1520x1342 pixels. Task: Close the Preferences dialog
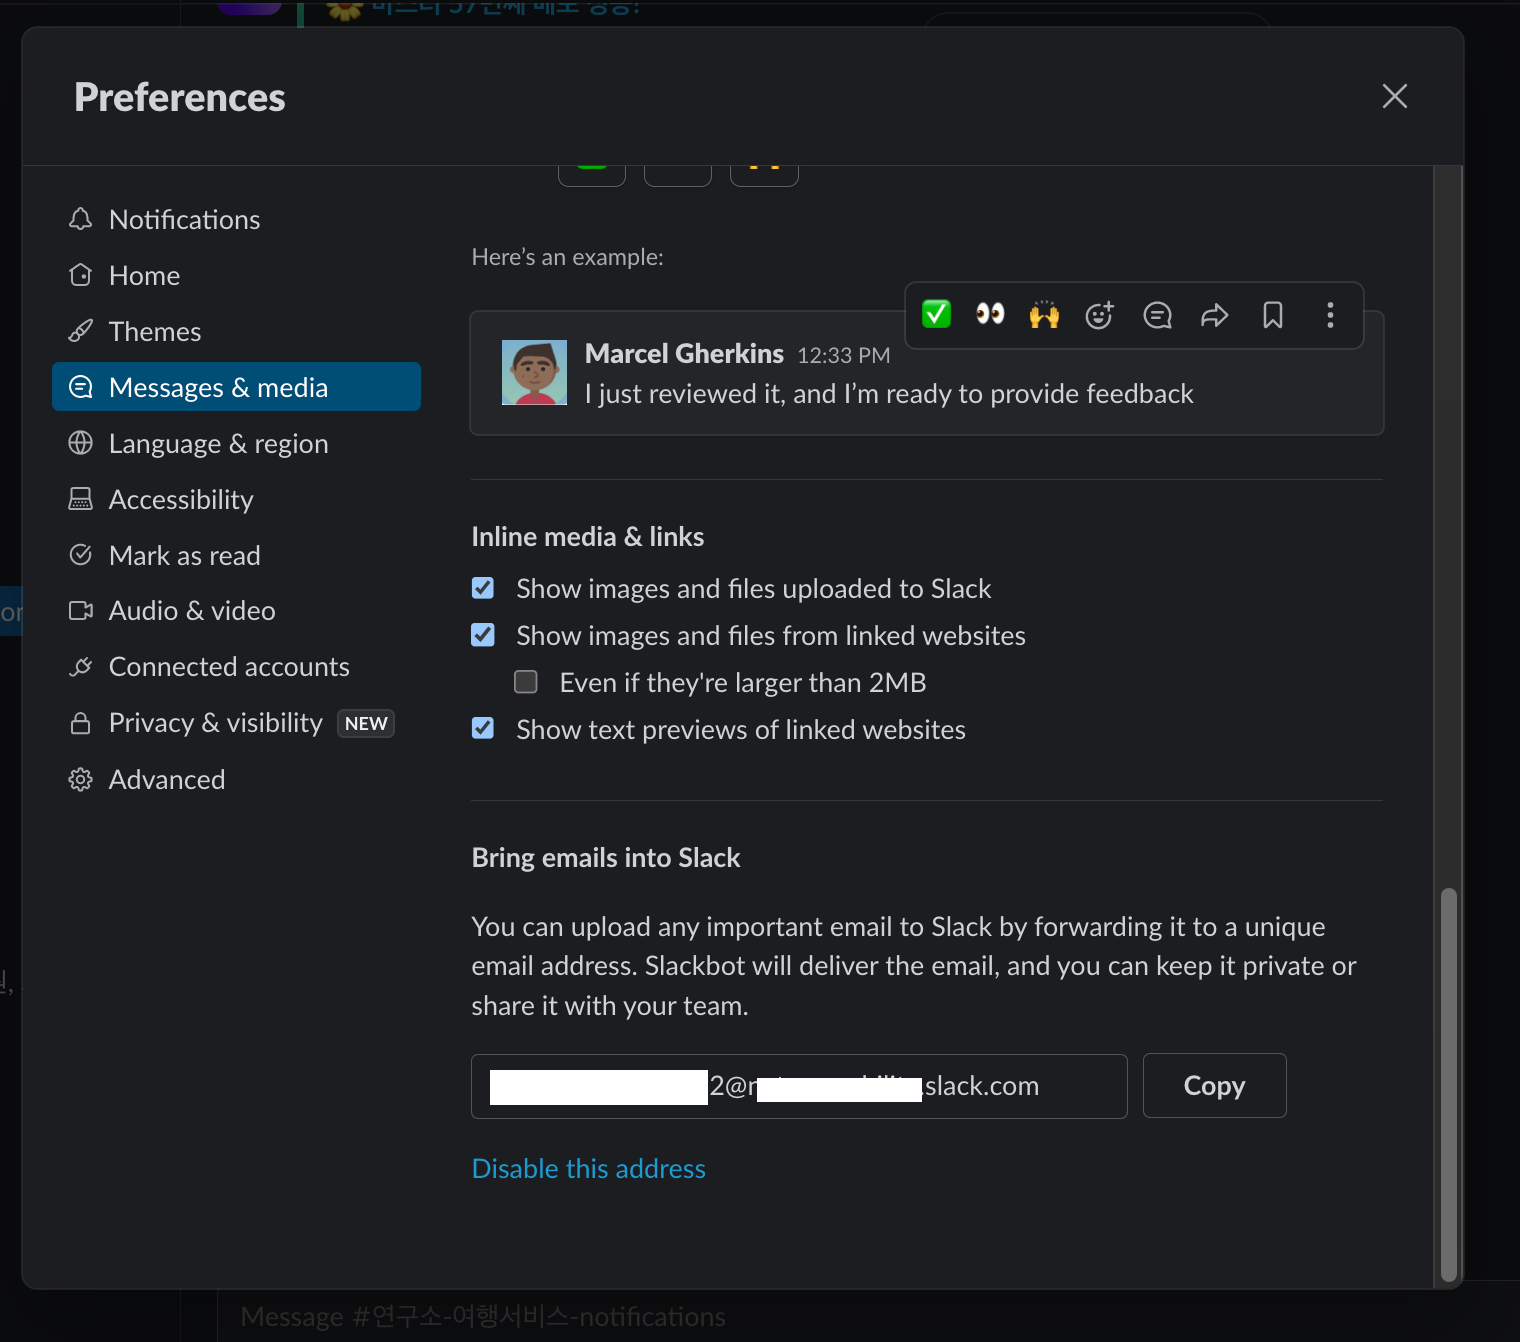coord(1394,96)
